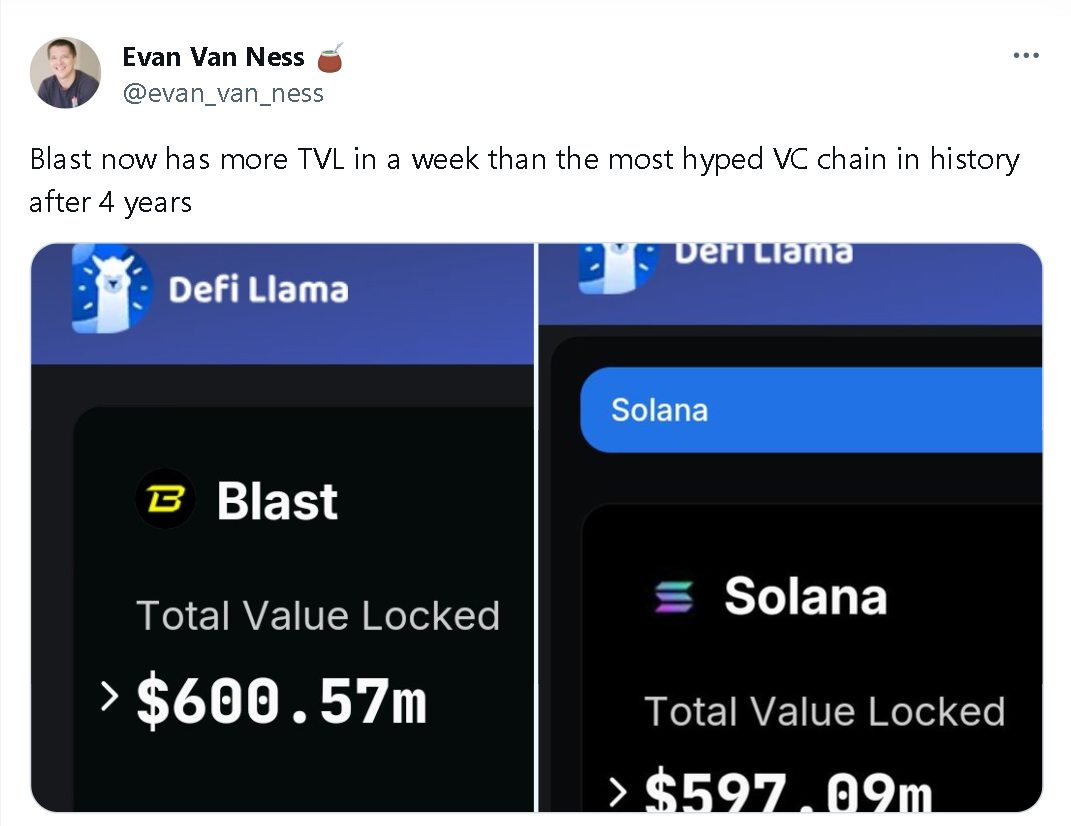1071x826 pixels.
Task: Click the yellow Blast chain logo
Action: [x=165, y=499]
